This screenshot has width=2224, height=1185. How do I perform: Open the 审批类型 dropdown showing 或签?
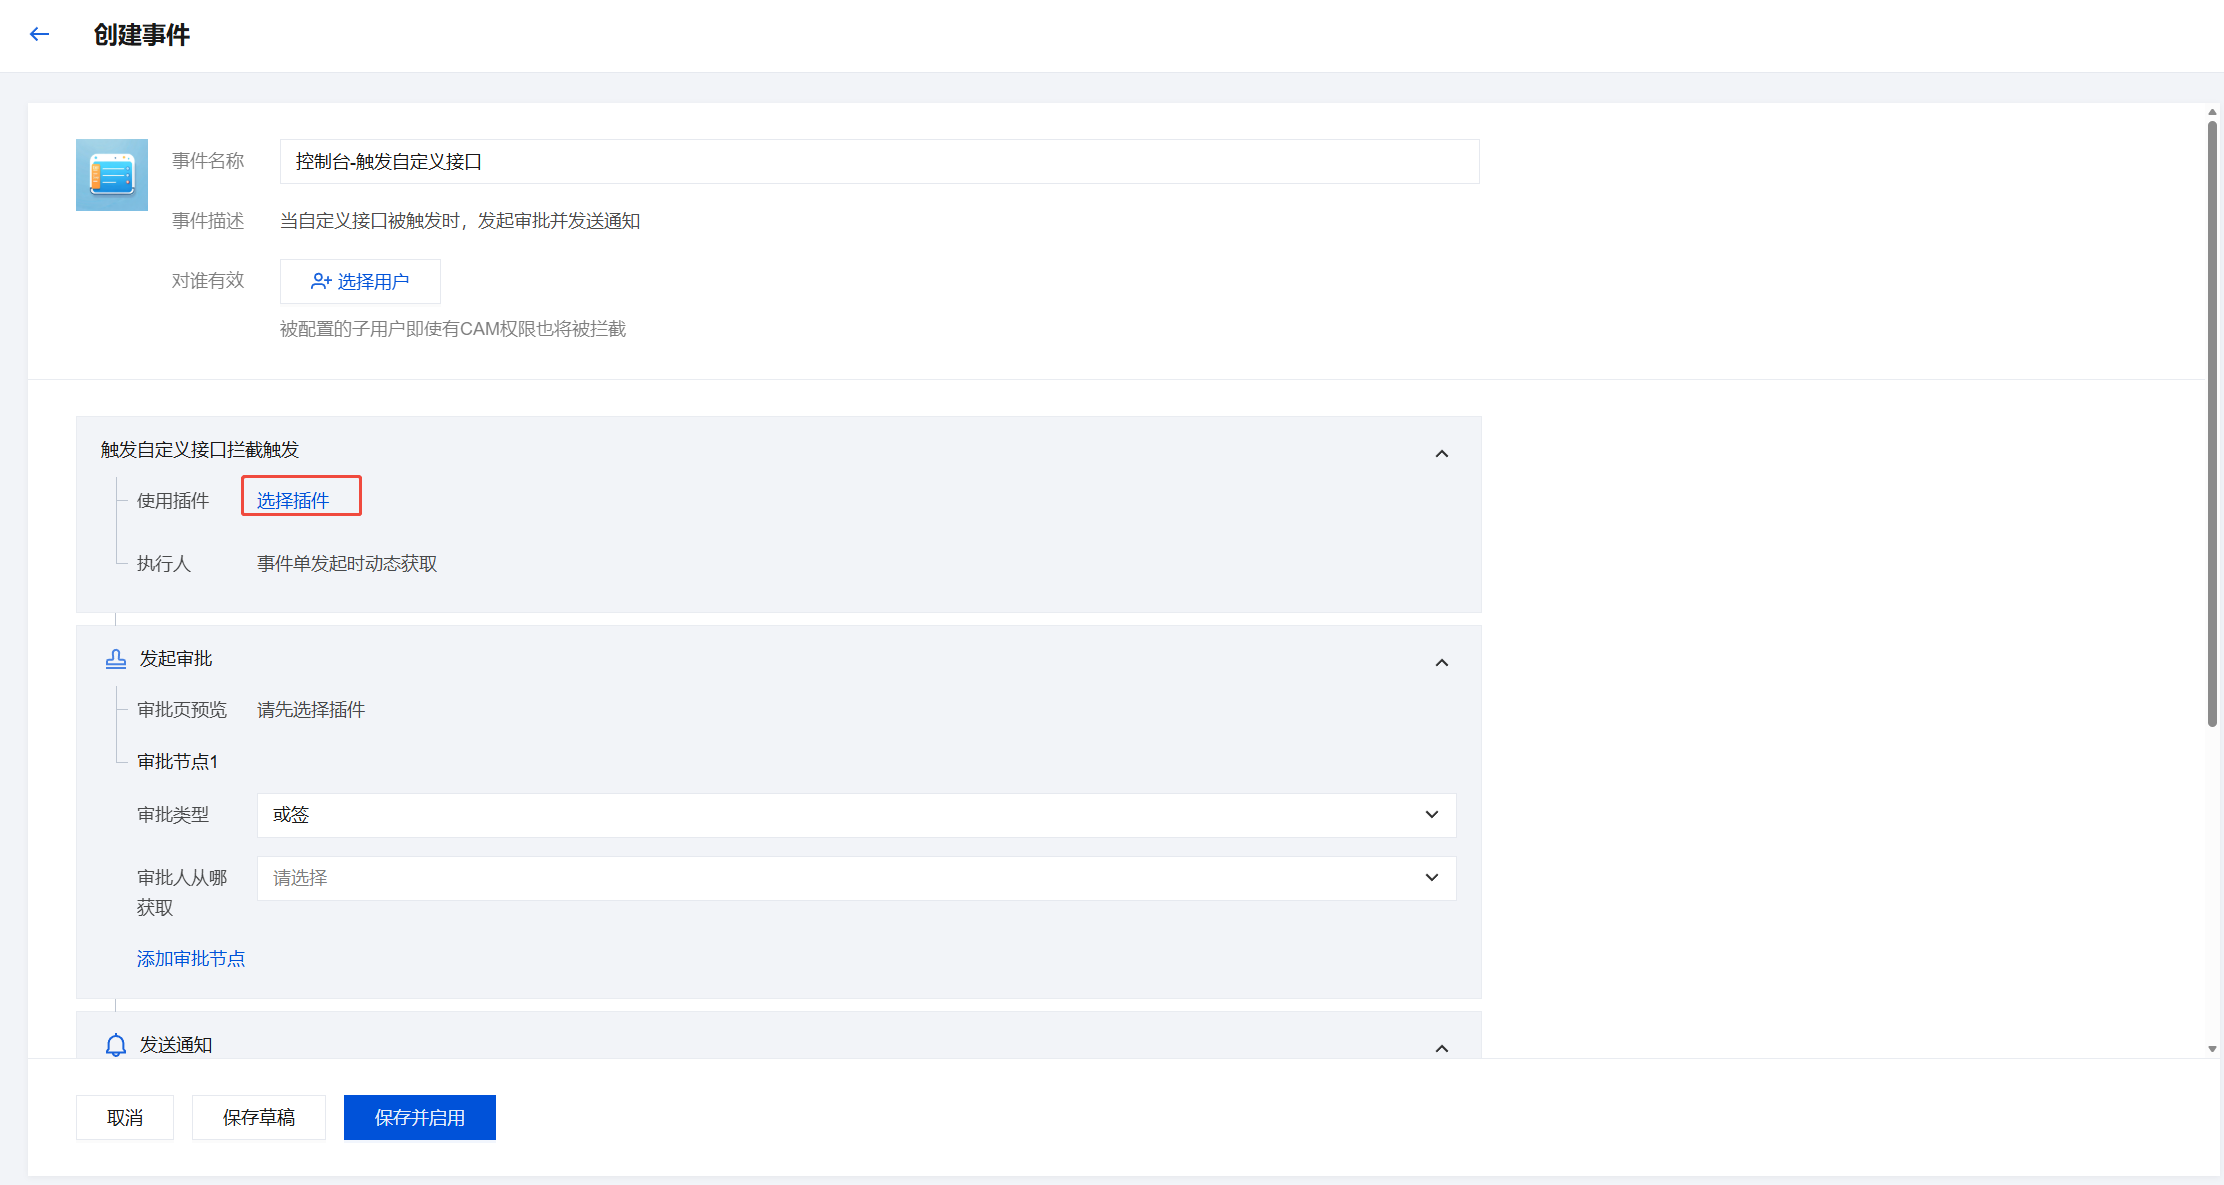coord(855,815)
